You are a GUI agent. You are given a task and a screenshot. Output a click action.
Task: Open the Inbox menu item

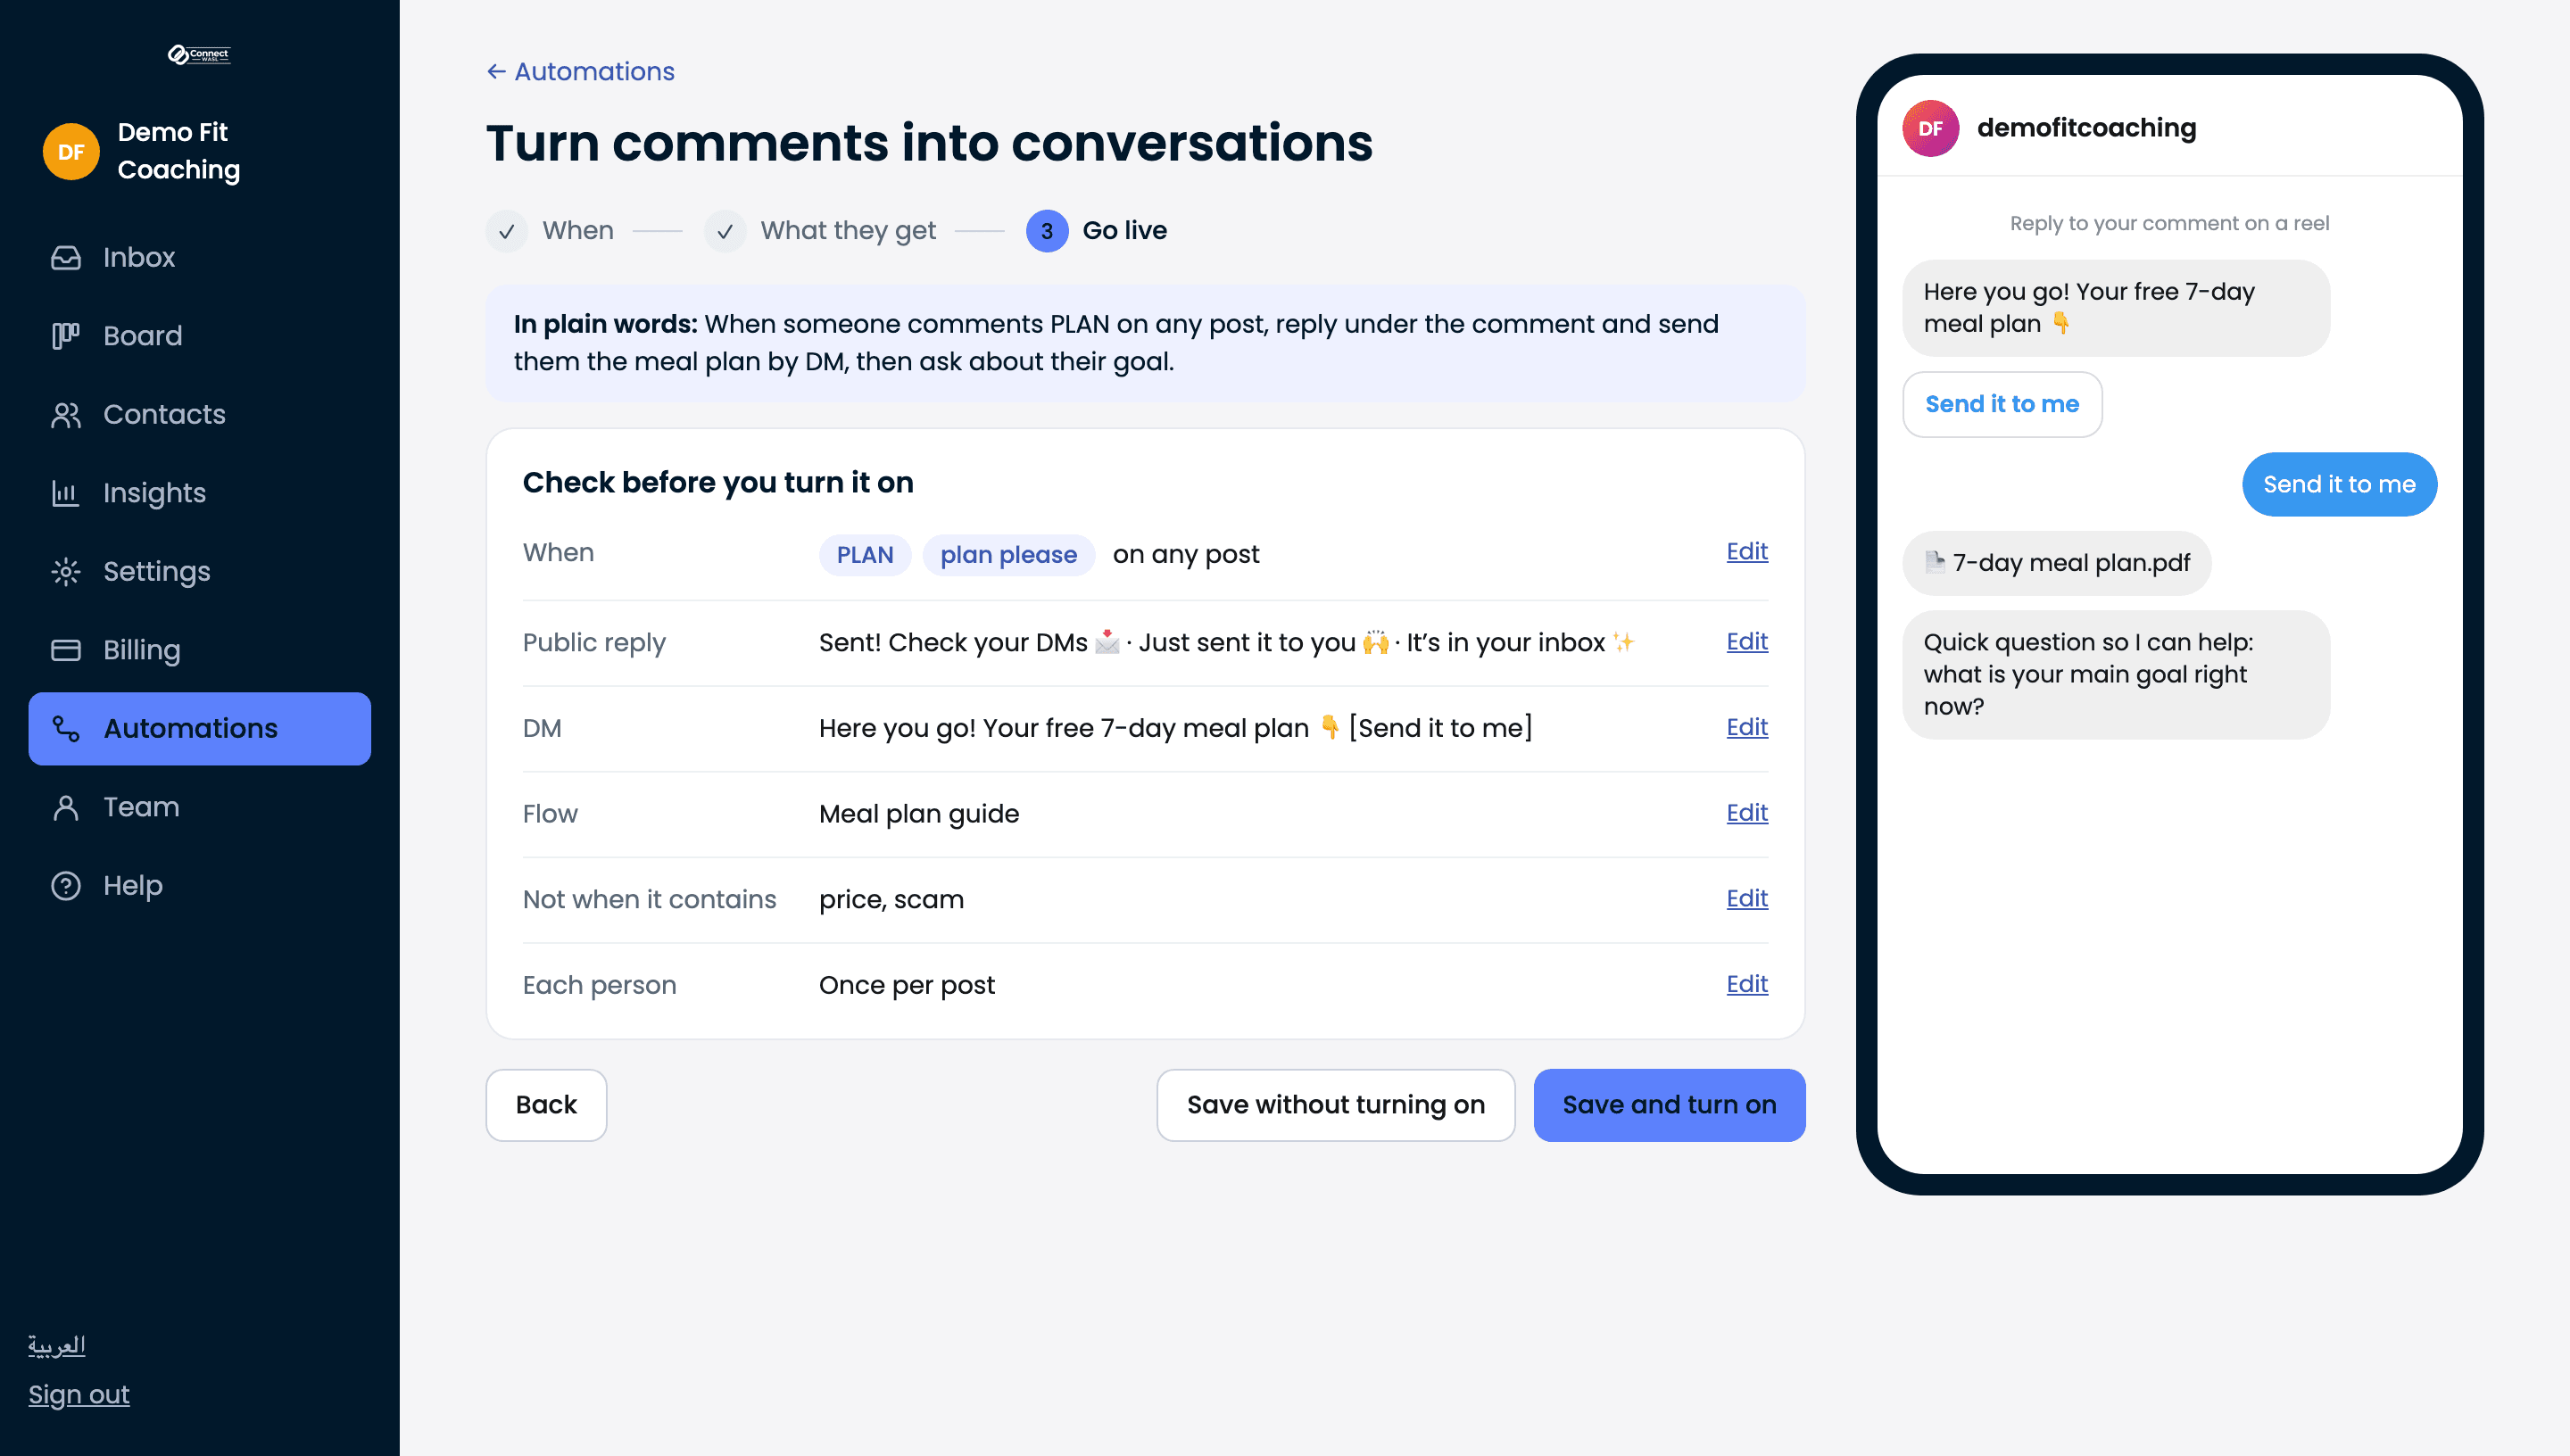pos(199,257)
